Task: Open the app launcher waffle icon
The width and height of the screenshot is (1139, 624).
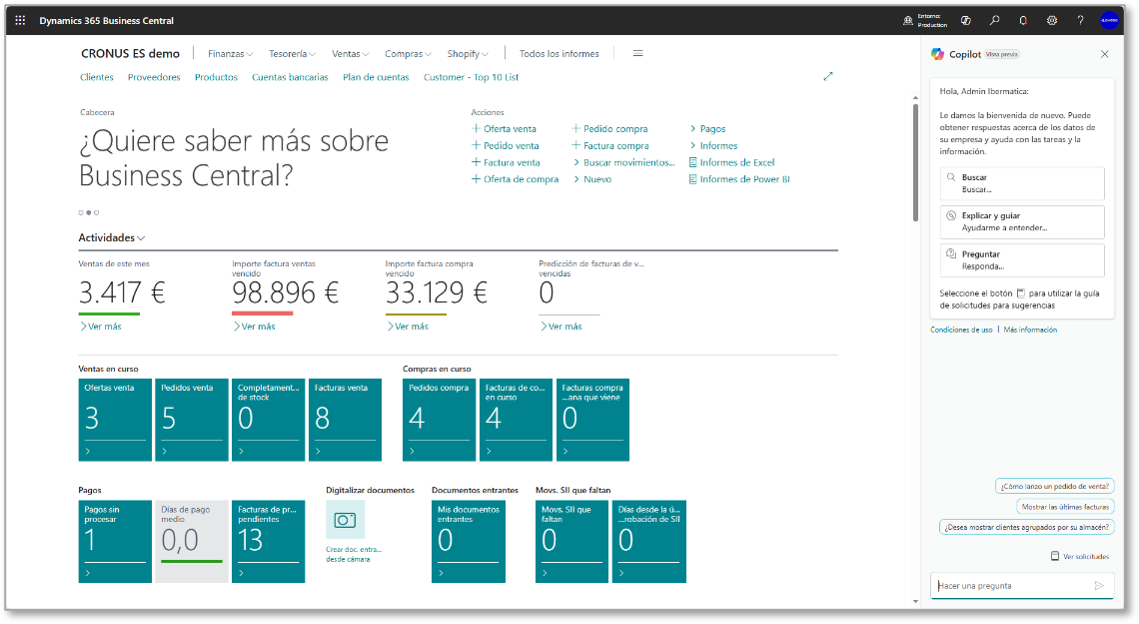Action: pos(20,20)
